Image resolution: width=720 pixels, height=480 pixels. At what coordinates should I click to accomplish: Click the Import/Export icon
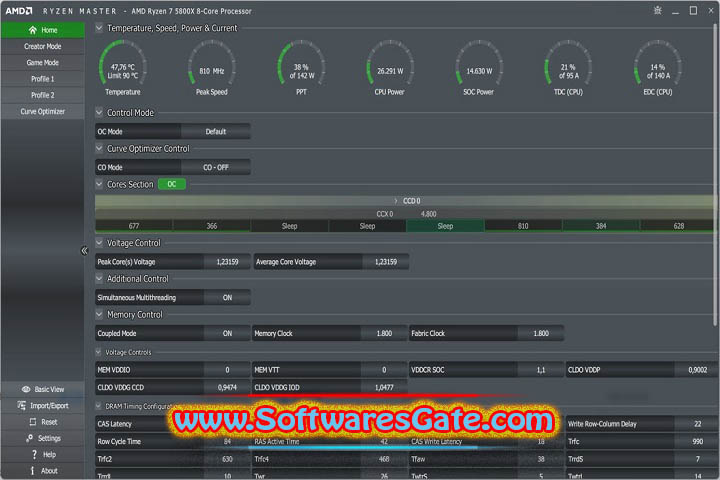[x=22, y=405]
